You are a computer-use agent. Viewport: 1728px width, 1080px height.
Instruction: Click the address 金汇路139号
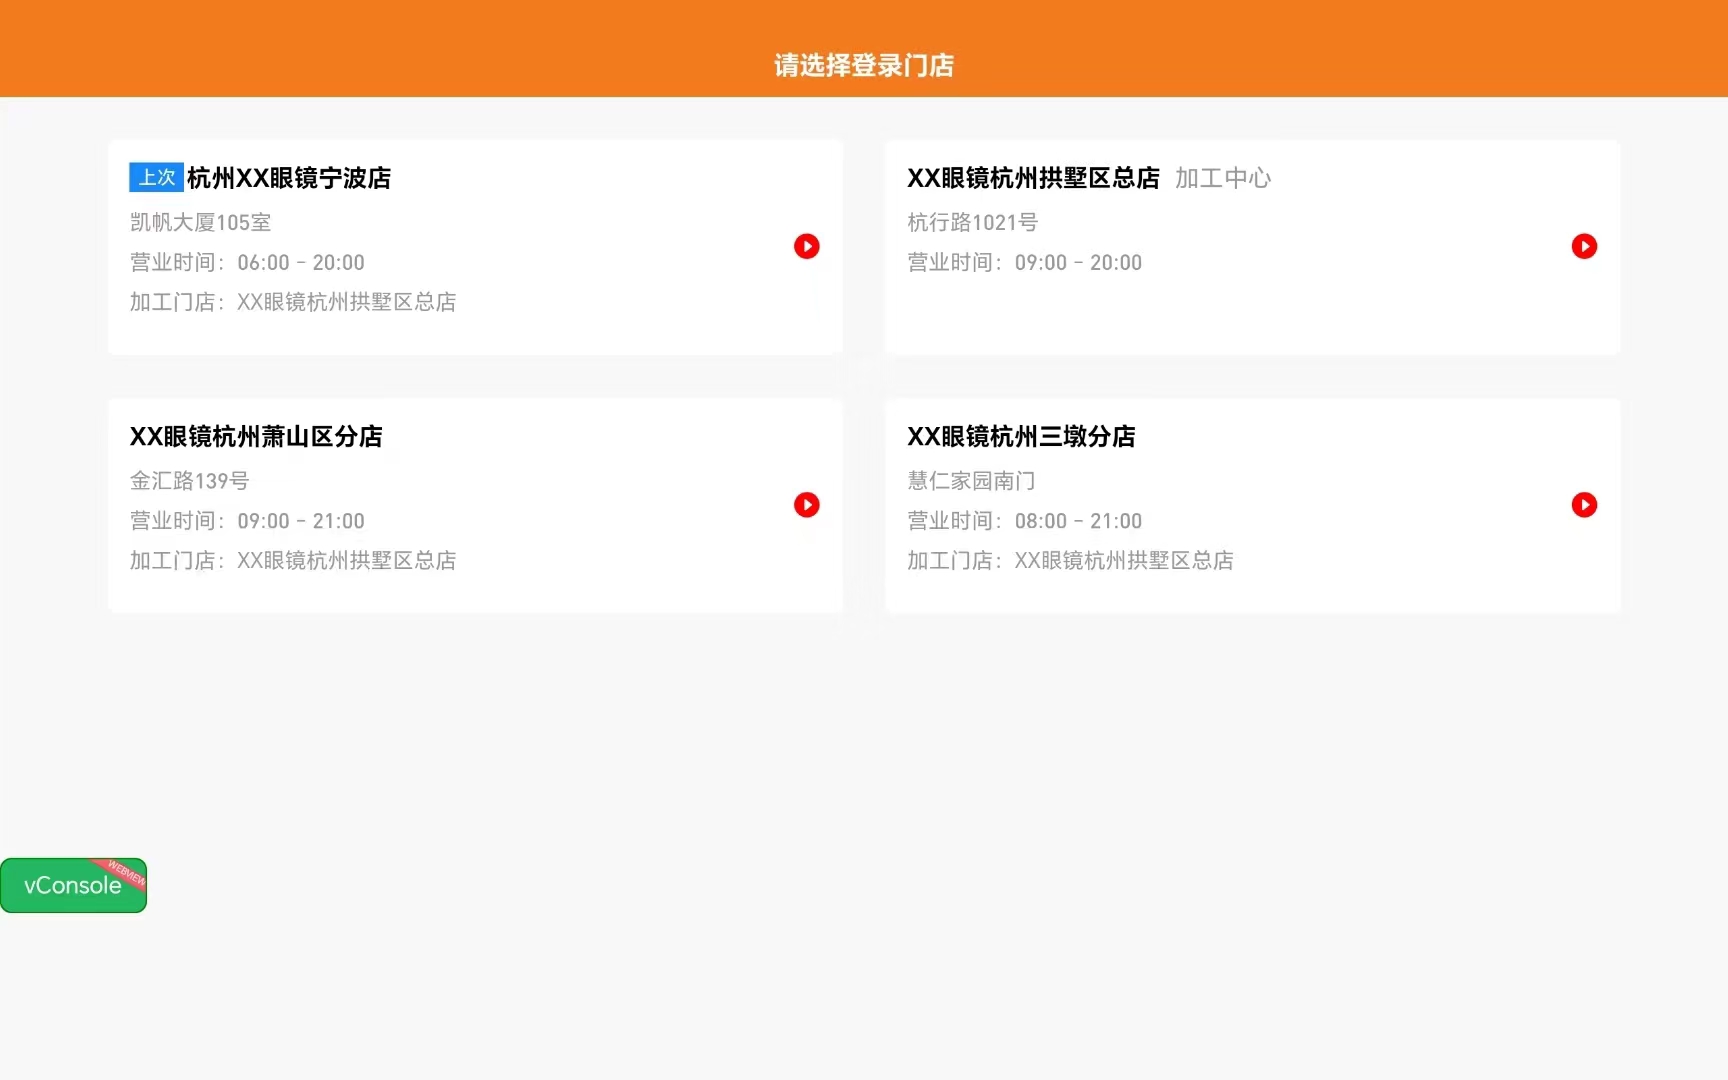[189, 481]
